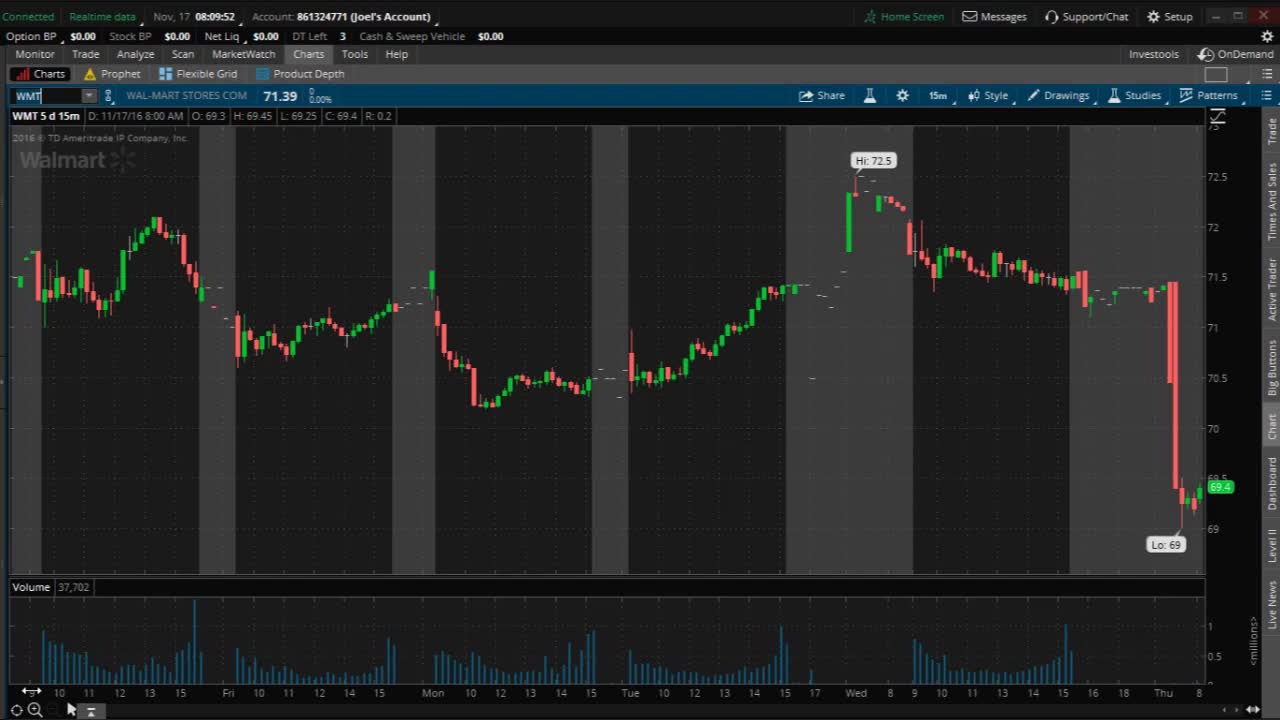Open Support/Chat headset button
Viewport: 1280px width, 720px height.
(x=1087, y=16)
